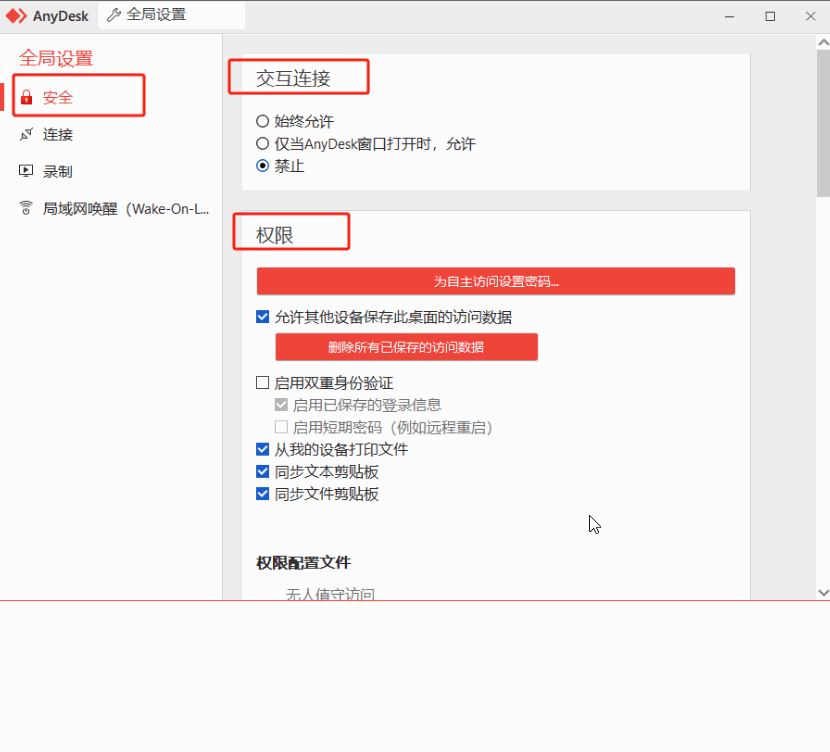Open 录制 settings via its play icon

28,170
